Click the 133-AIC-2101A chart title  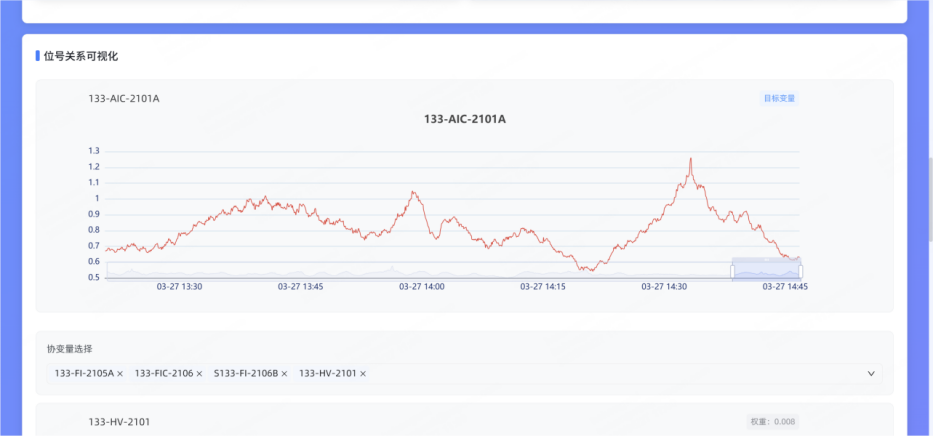click(x=465, y=119)
